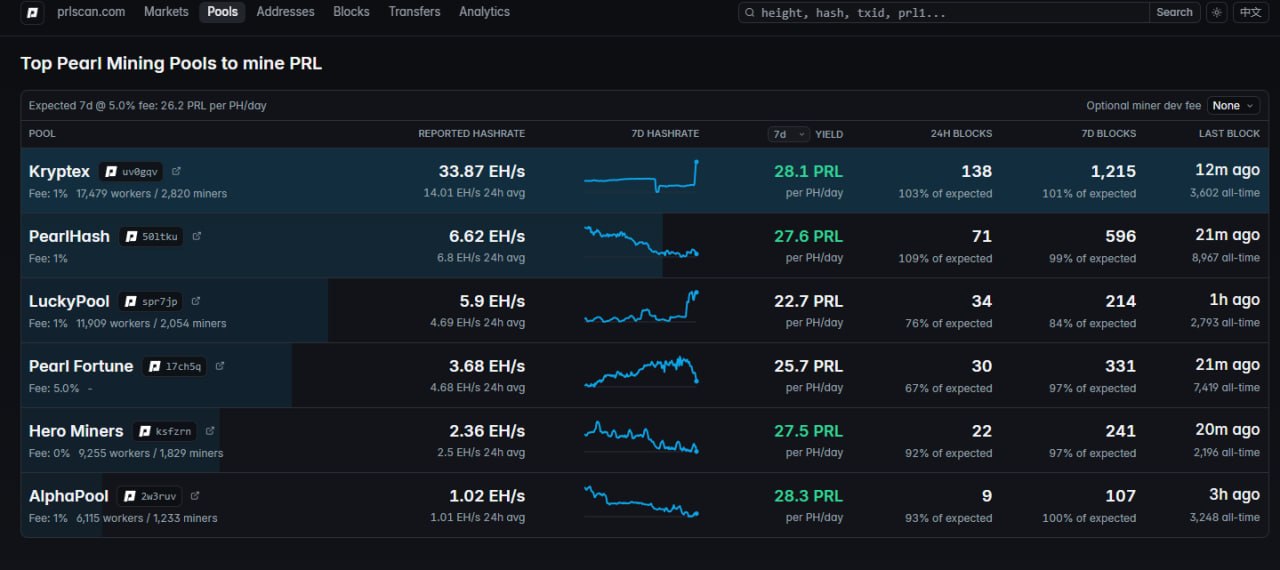This screenshot has height=570, width=1280.
Task: Open the PearlHash pool name link
Action: (69, 237)
